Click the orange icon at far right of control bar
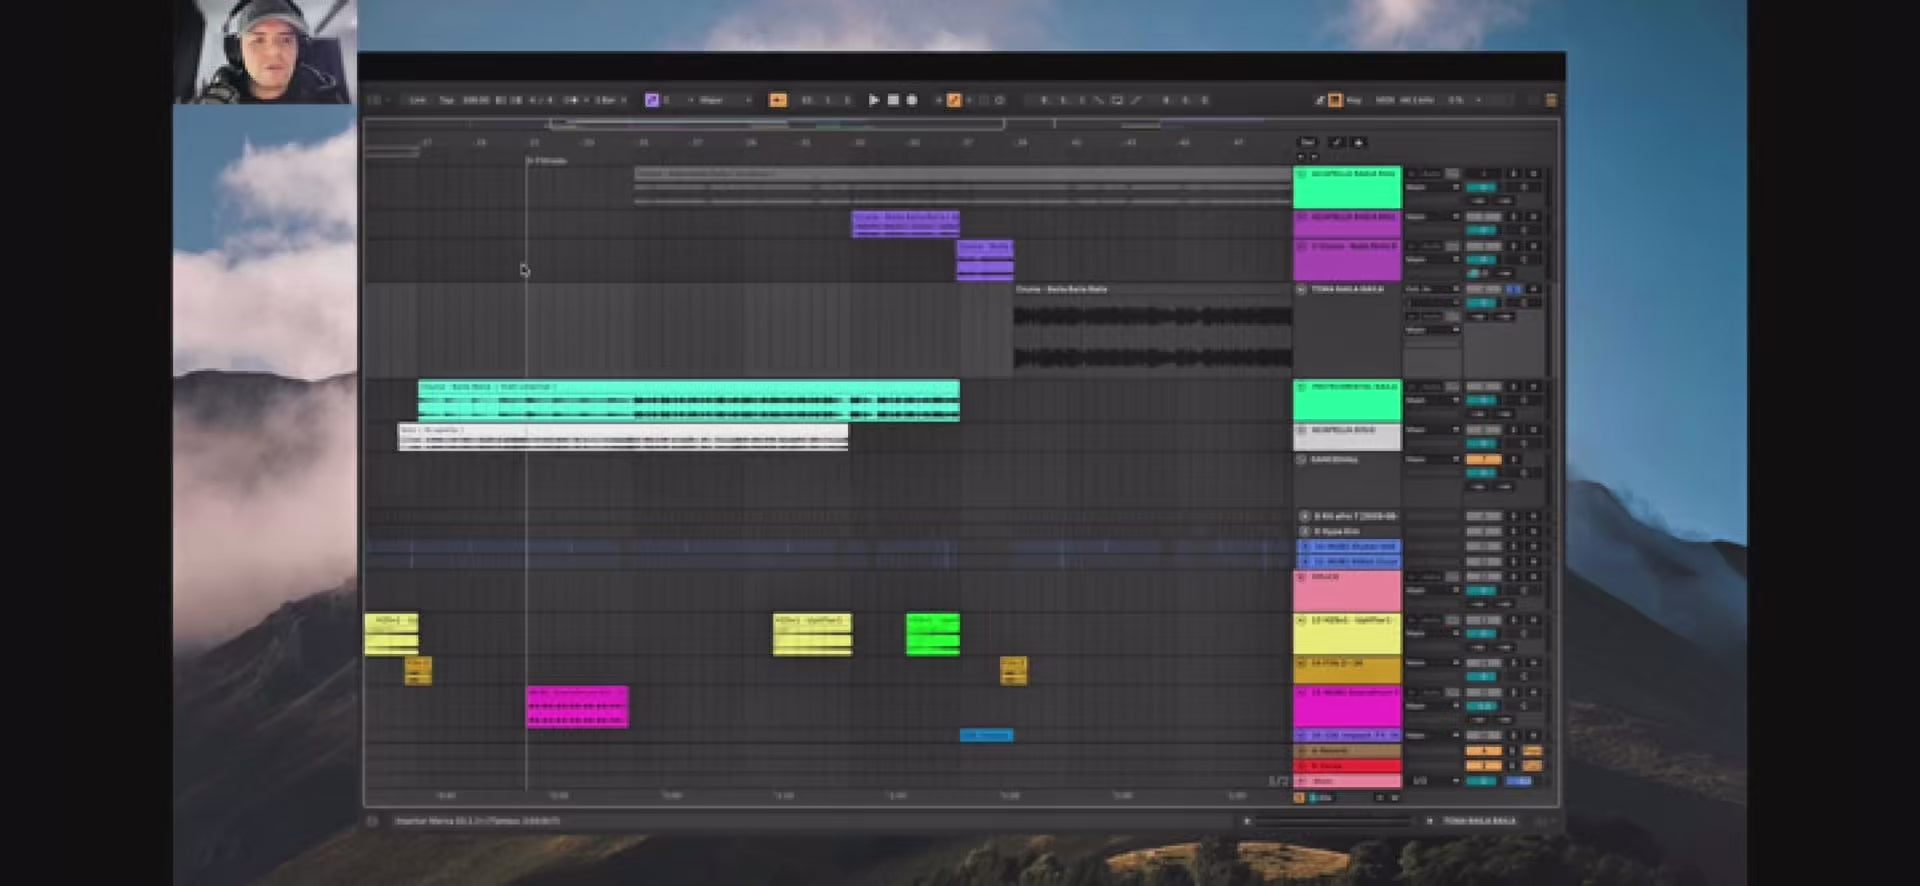Viewport: 1920px width, 886px height. tap(1551, 100)
